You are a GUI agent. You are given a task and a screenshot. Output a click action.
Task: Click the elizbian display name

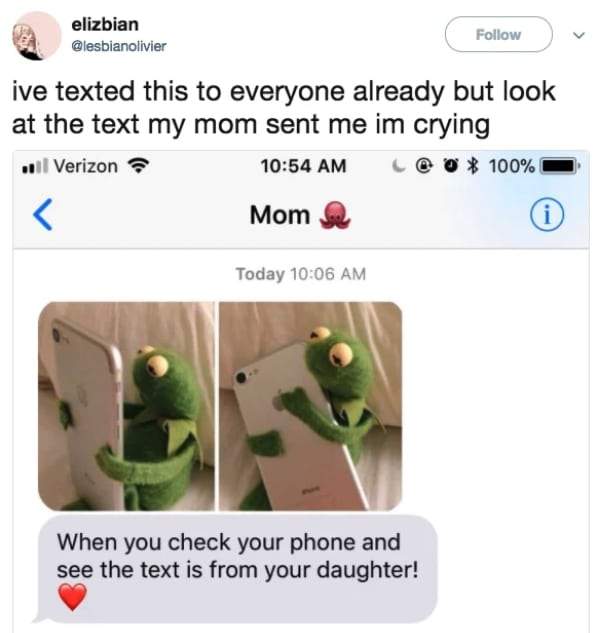pyautogui.click(x=105, y=24)
